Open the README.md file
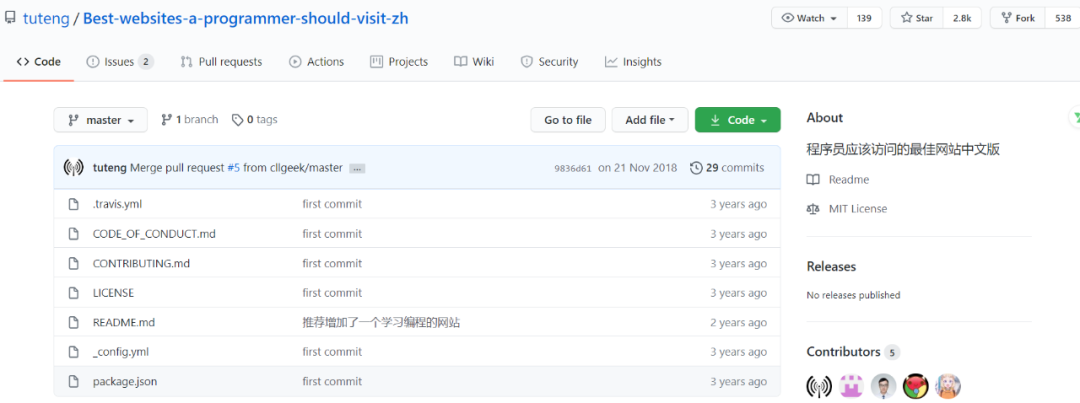The width and height of the screenshot is (1080, 403). (124, 323)
